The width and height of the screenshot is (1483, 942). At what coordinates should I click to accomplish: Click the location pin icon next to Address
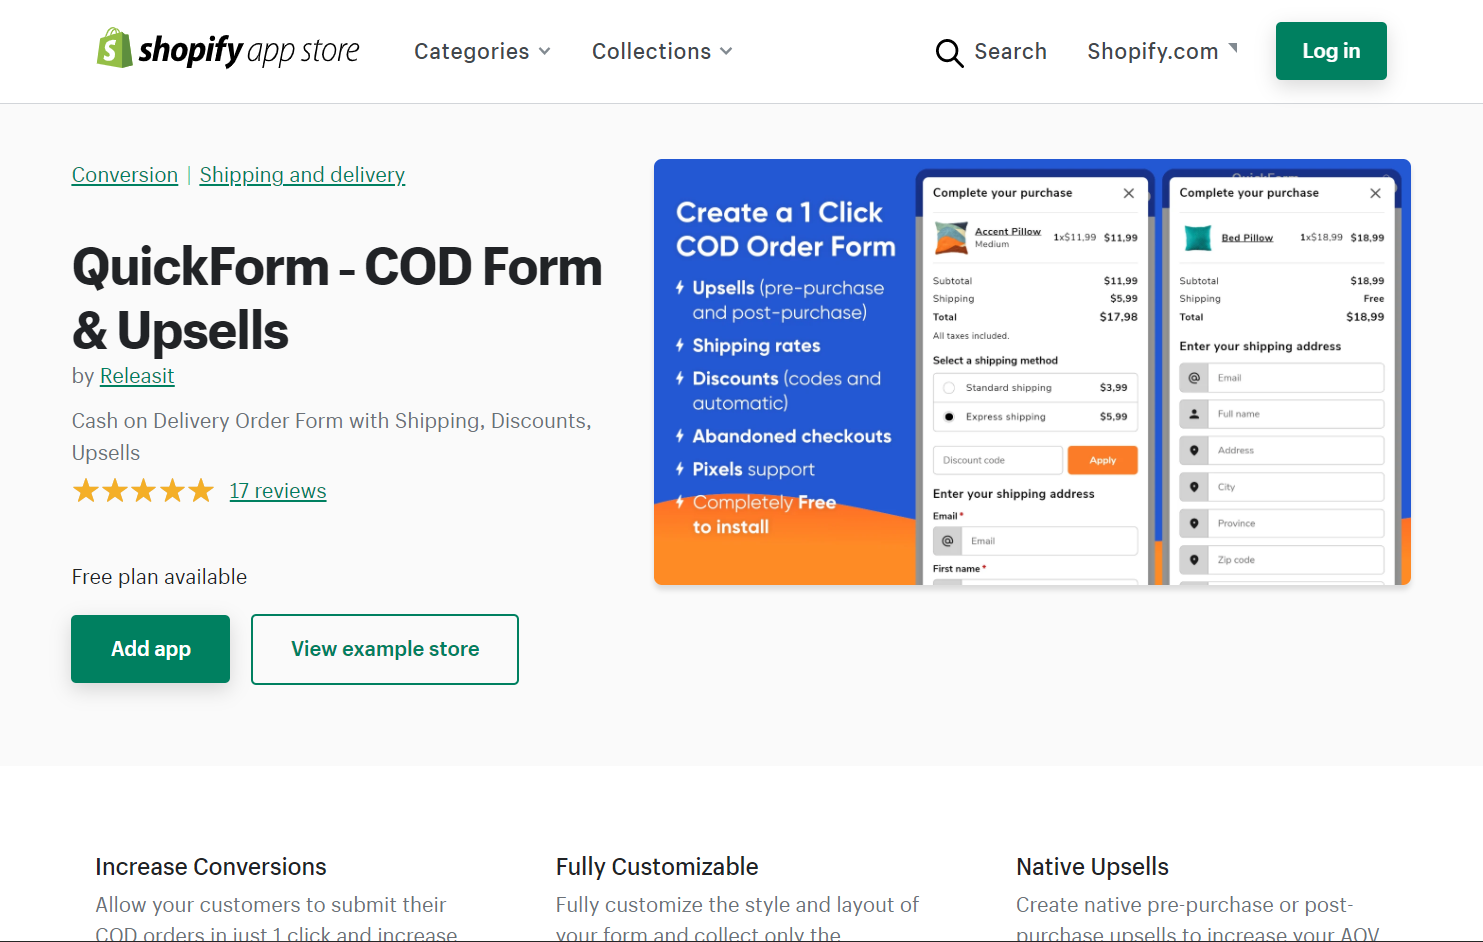point(1196,450)
